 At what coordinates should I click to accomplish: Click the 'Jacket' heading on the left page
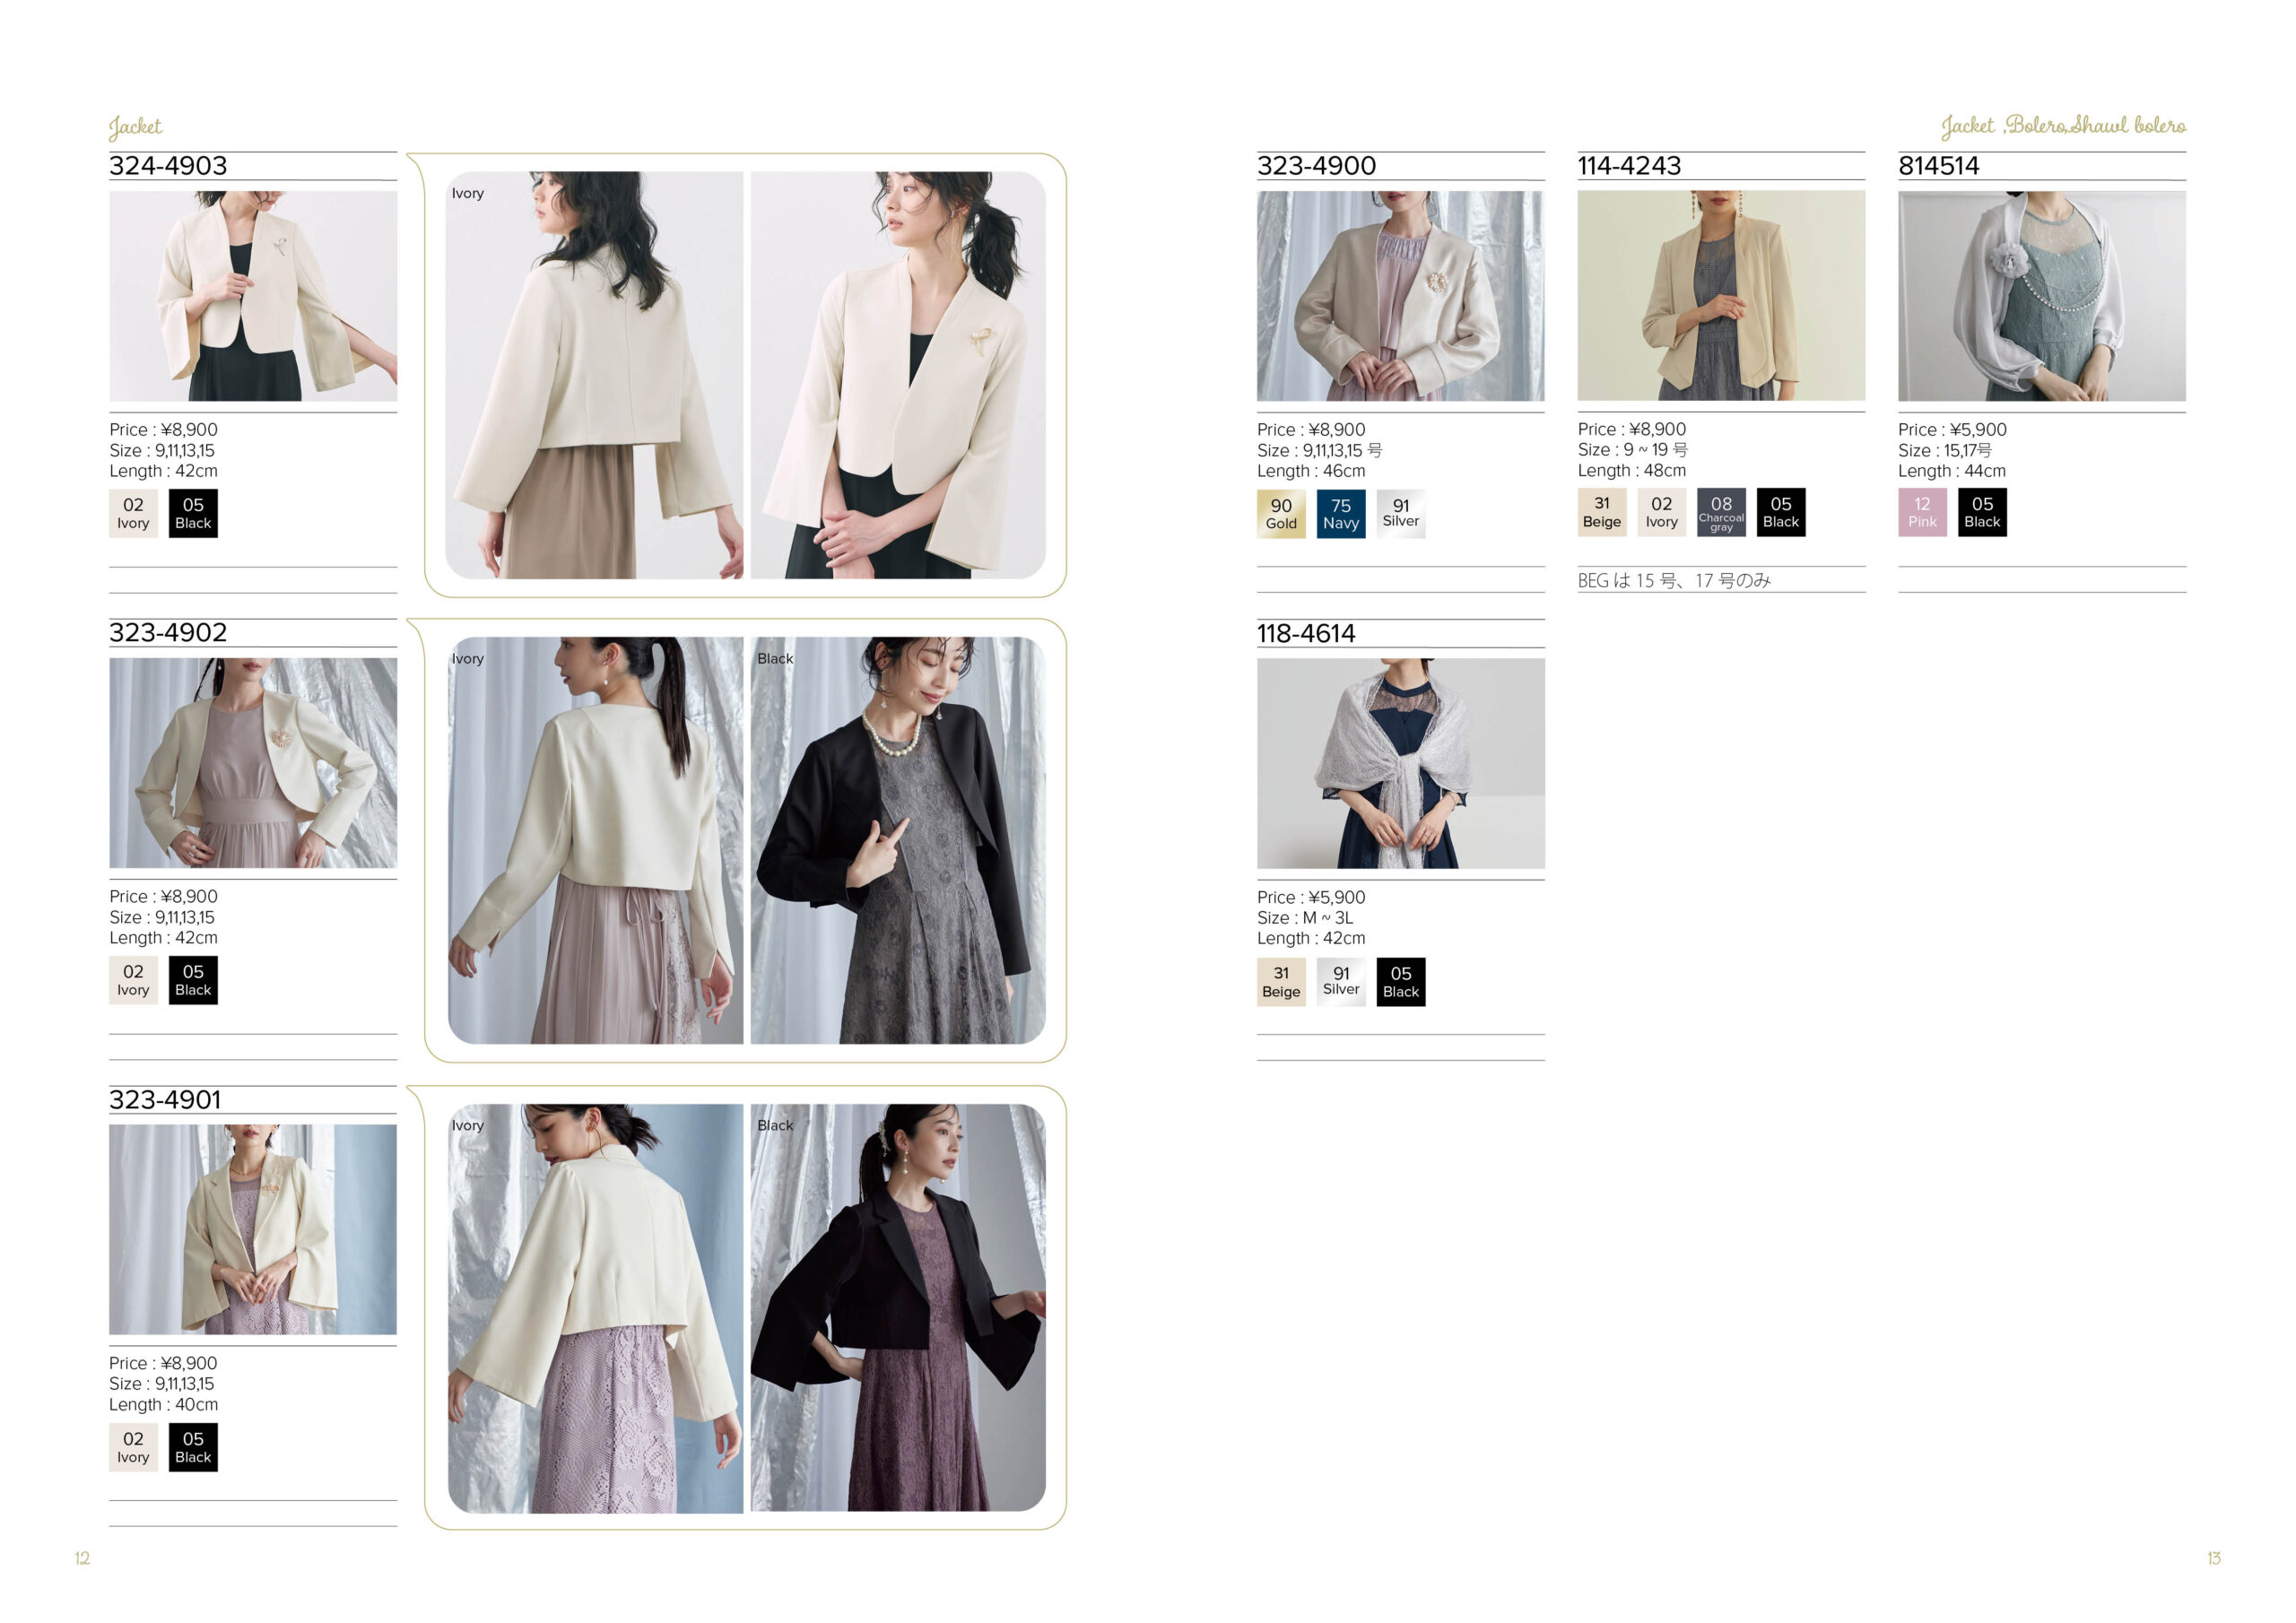click(135, 127)
